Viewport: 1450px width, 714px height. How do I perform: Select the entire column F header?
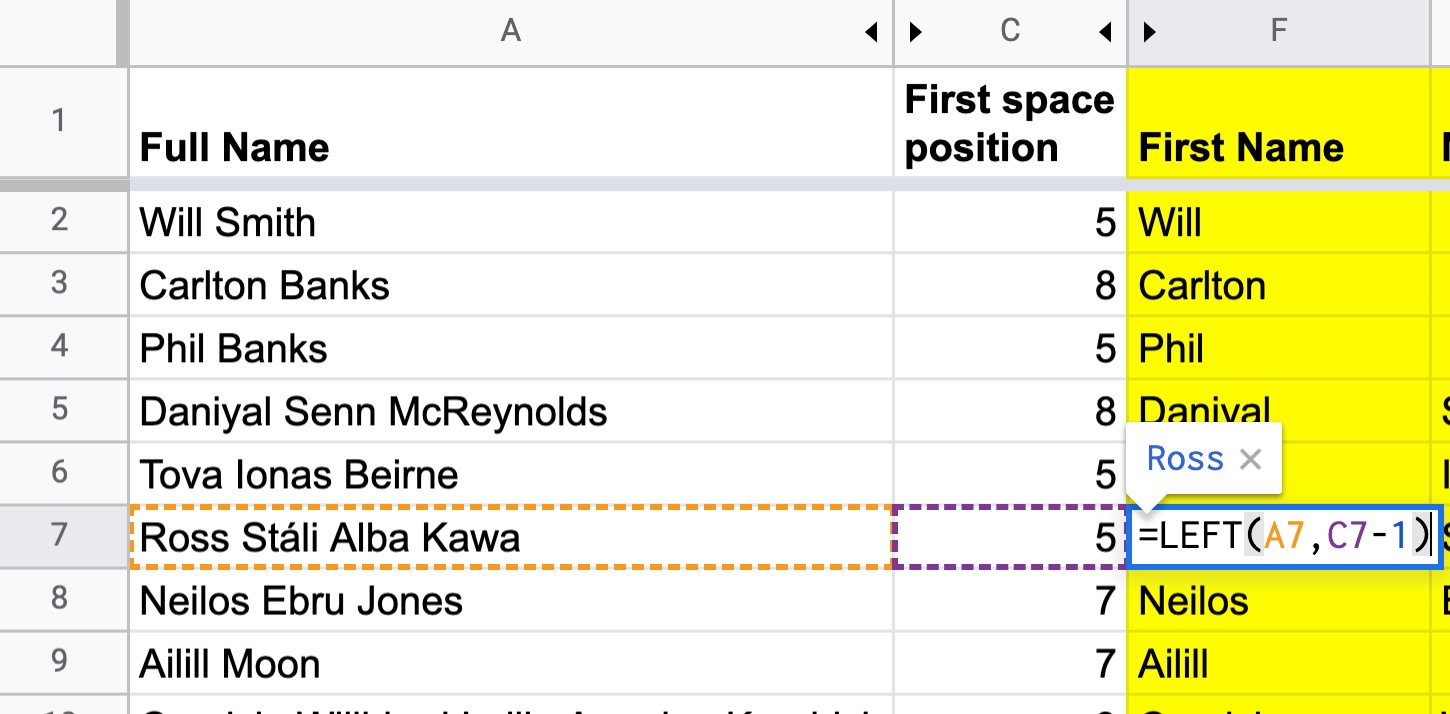[x=1278, y=31]
